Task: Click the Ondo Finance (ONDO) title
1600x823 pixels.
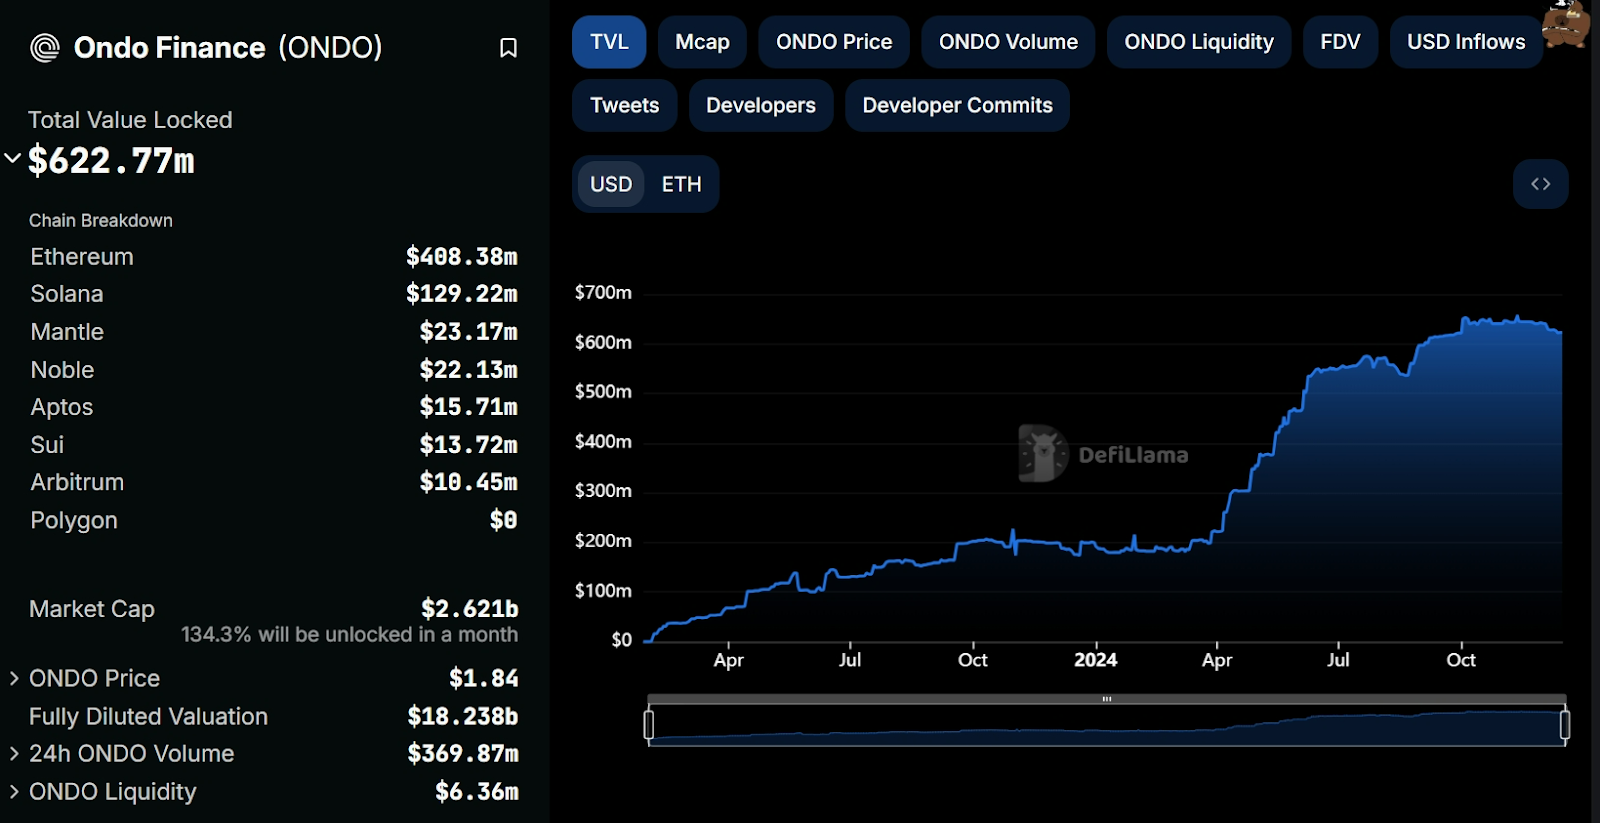Action: [x=228, y=47]
